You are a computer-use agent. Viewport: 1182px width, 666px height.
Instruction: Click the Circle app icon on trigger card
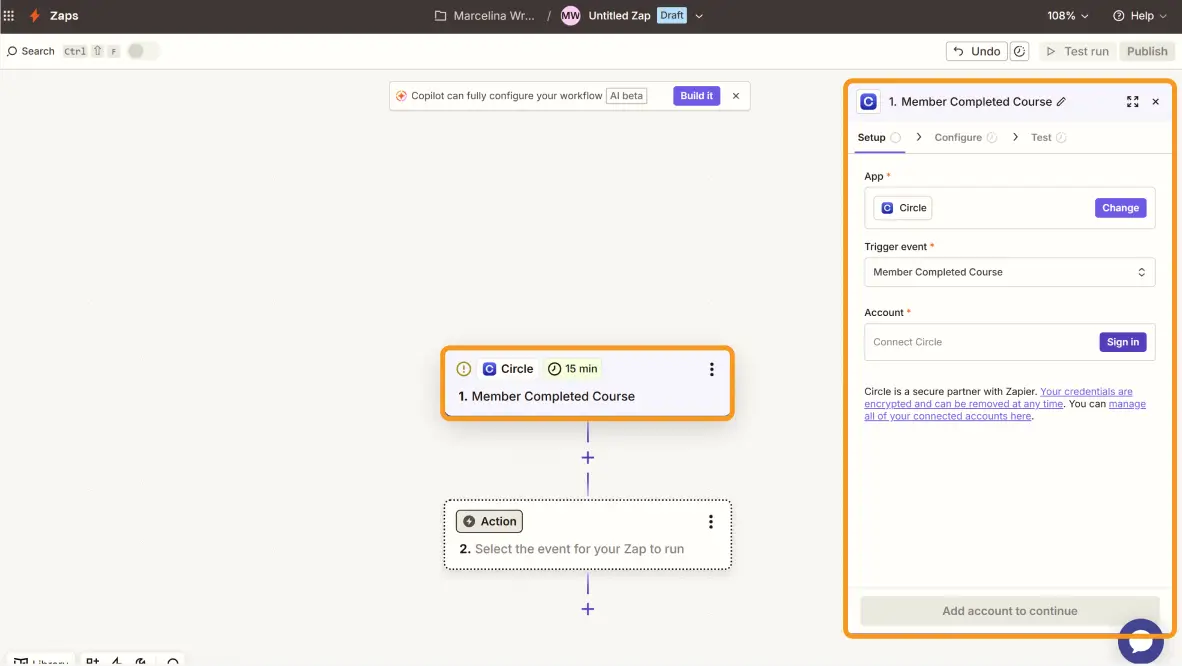(489, 369)
